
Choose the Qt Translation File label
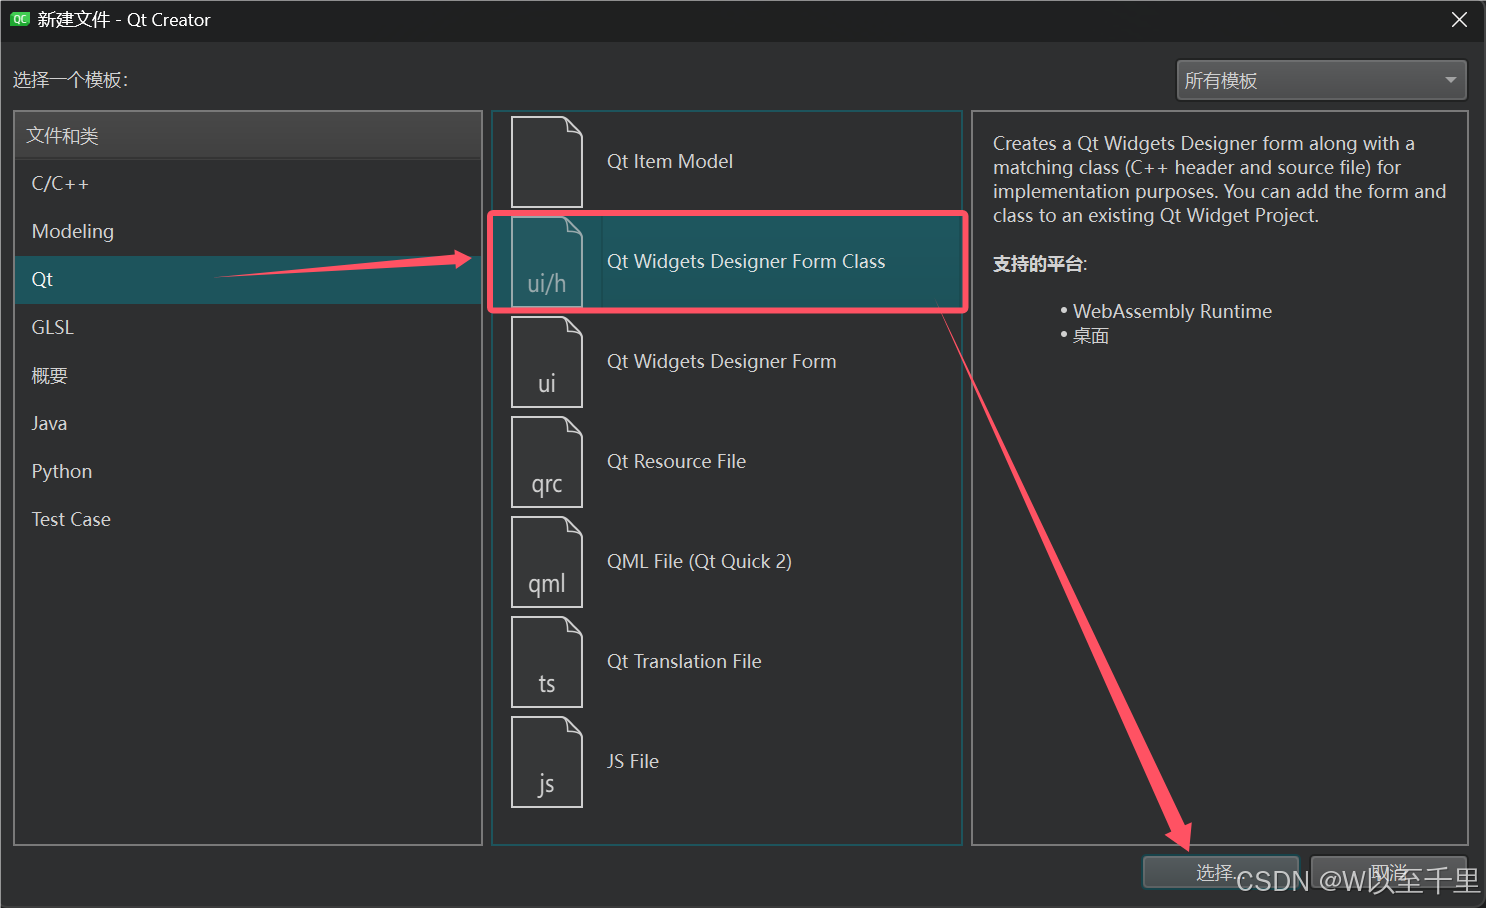pyautogui.click(x=684, y=662)
